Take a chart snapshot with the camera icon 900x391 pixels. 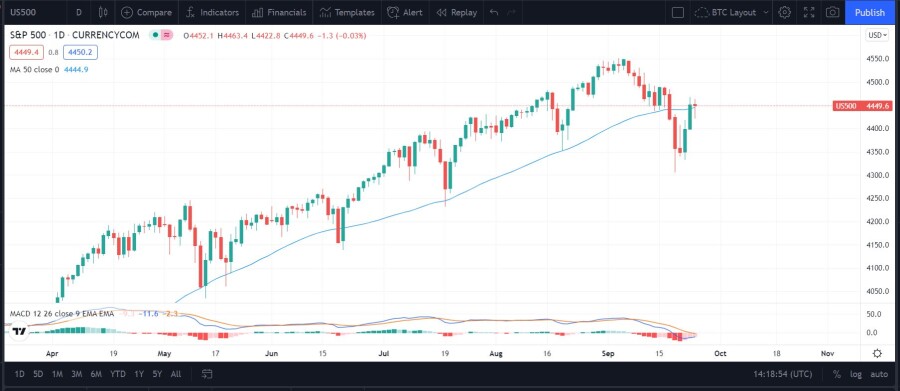(832, 12)
